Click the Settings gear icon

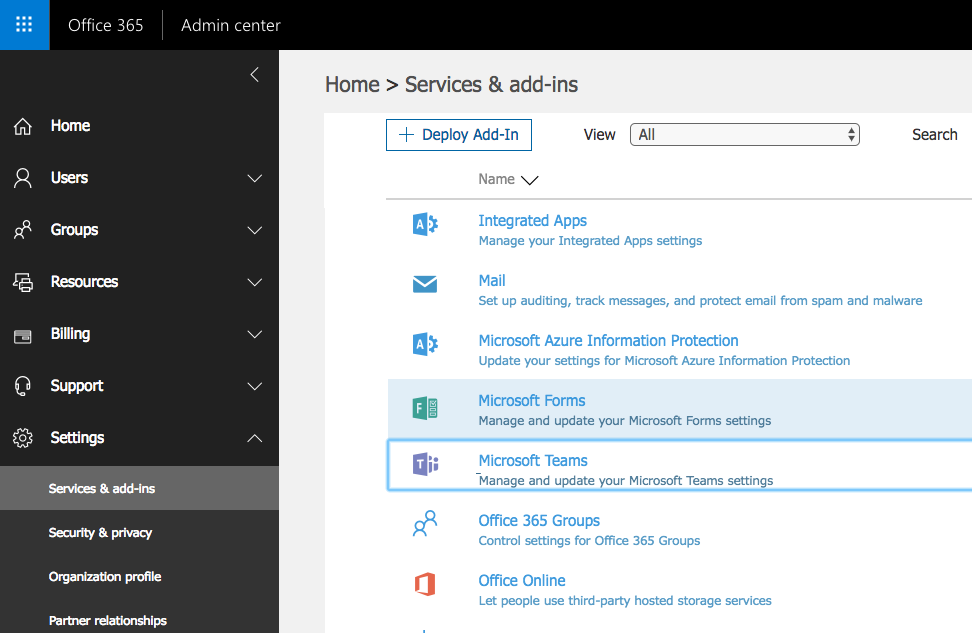pyautogui.click(x=23, y=438)
